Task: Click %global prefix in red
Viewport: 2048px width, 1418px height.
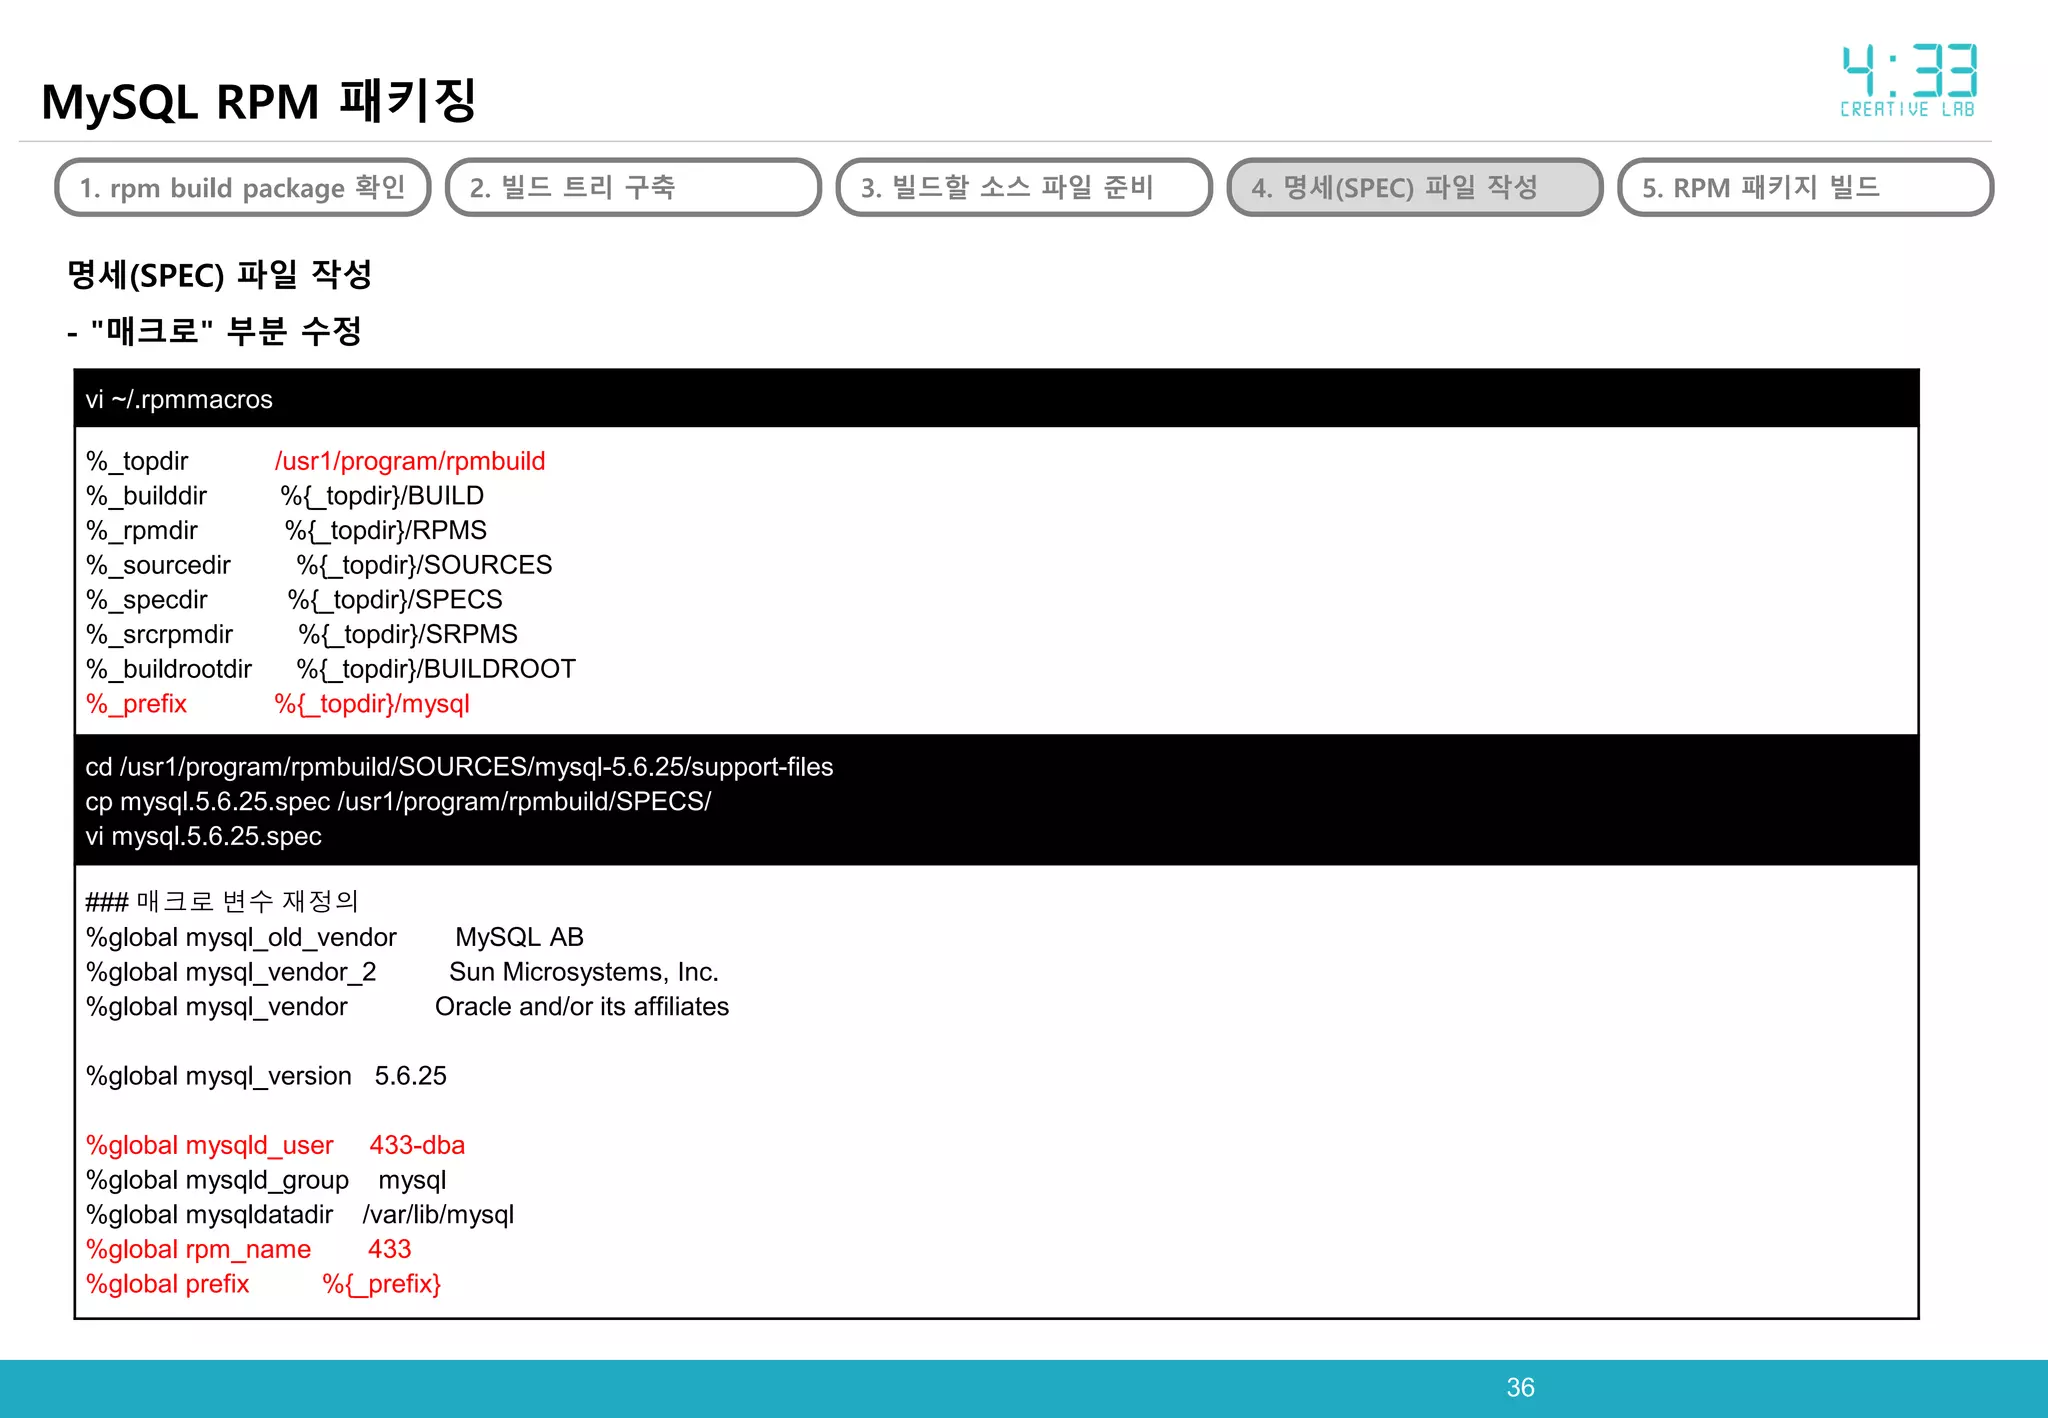Action: coord(167,1284)
